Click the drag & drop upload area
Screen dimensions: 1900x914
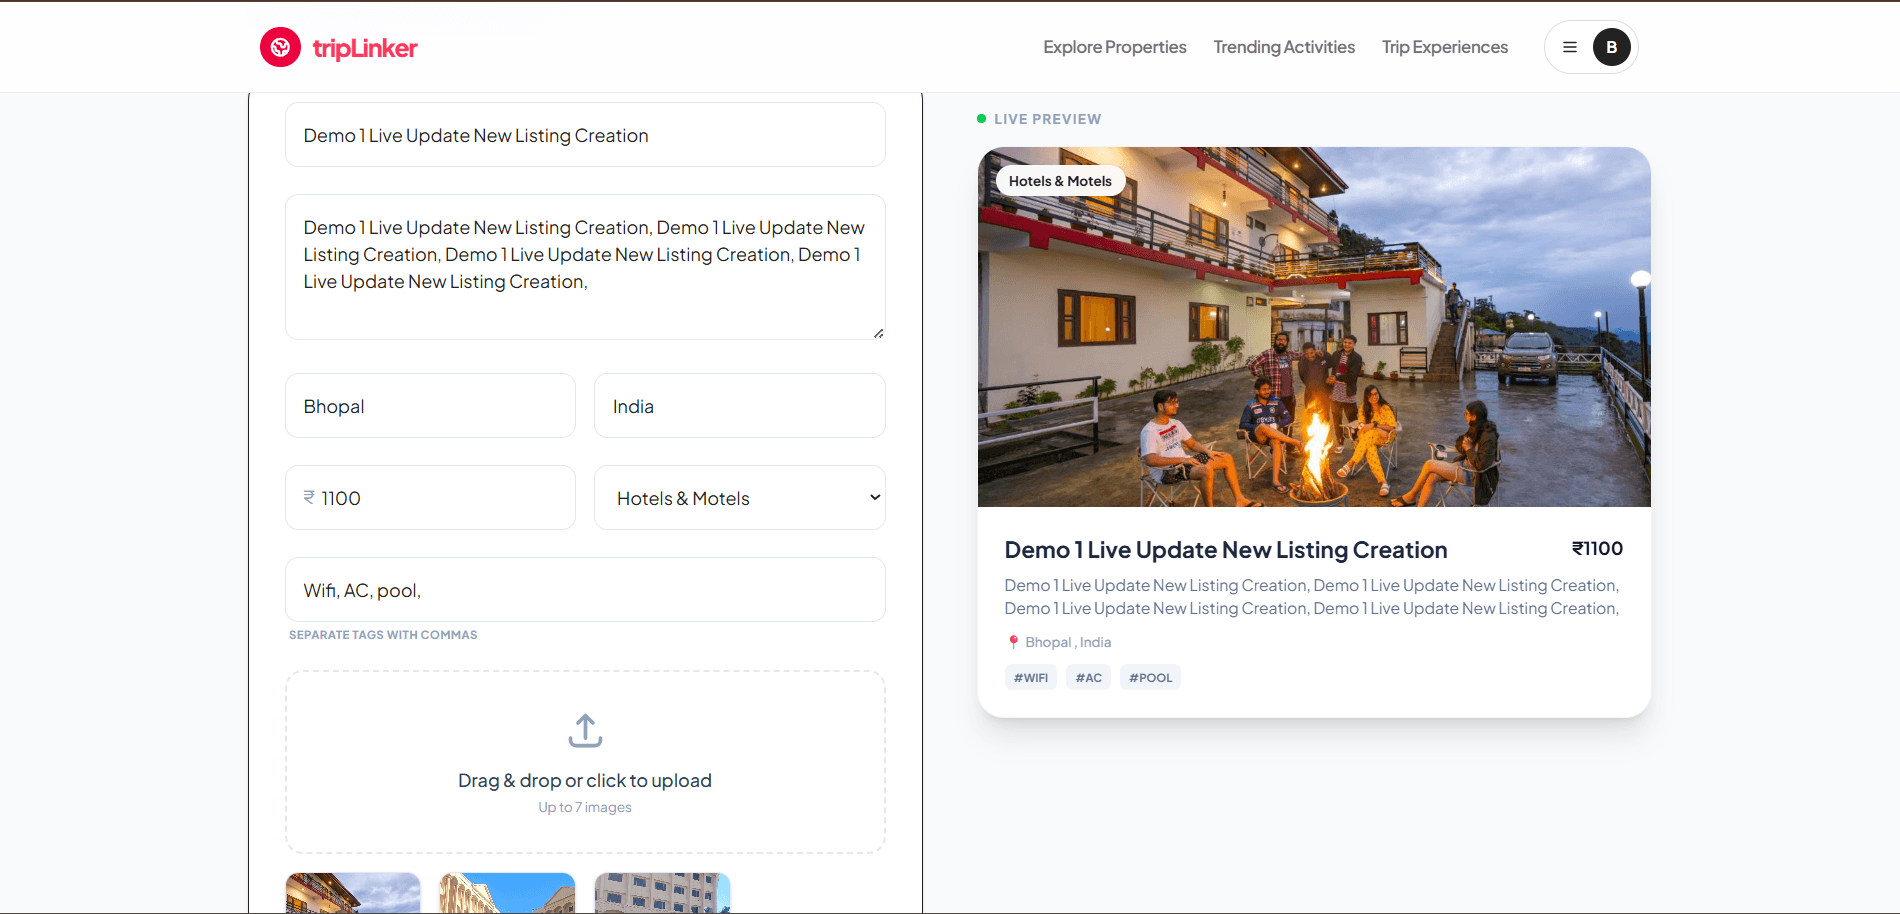tap(585, 762)
